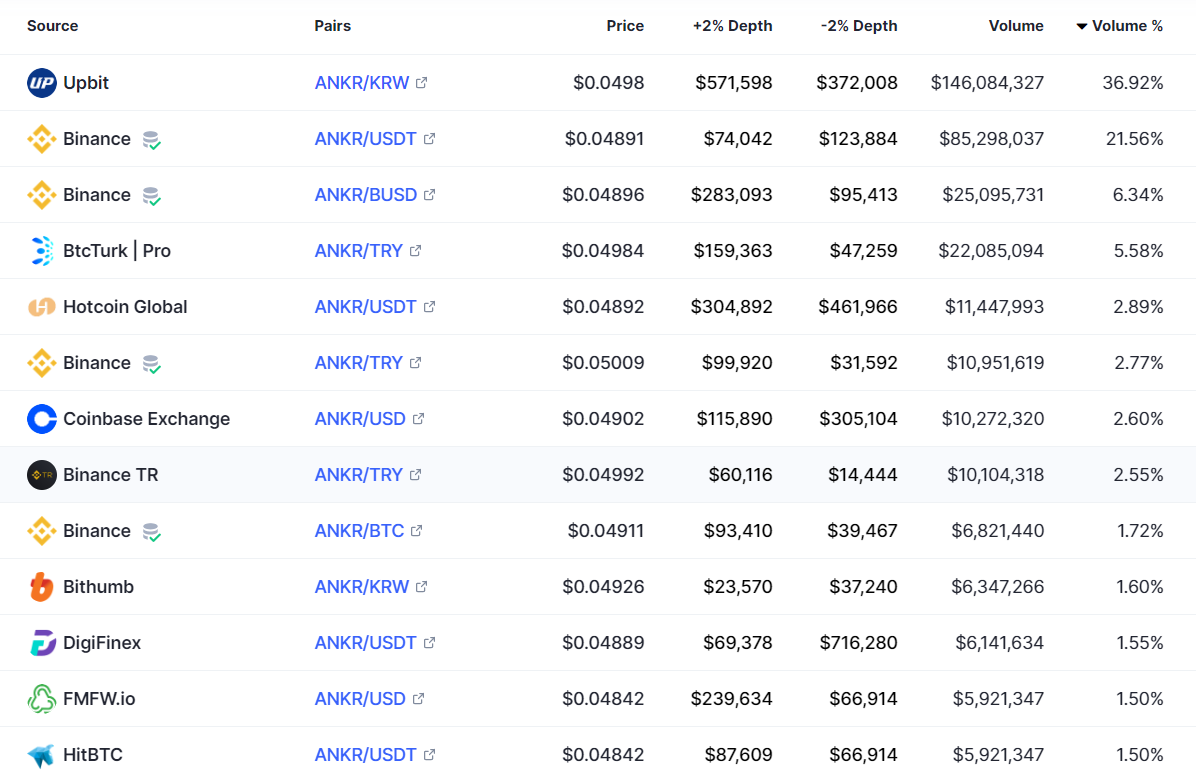Open the external link icon for Bithumb ANKR/KRW

pos(421,587)
